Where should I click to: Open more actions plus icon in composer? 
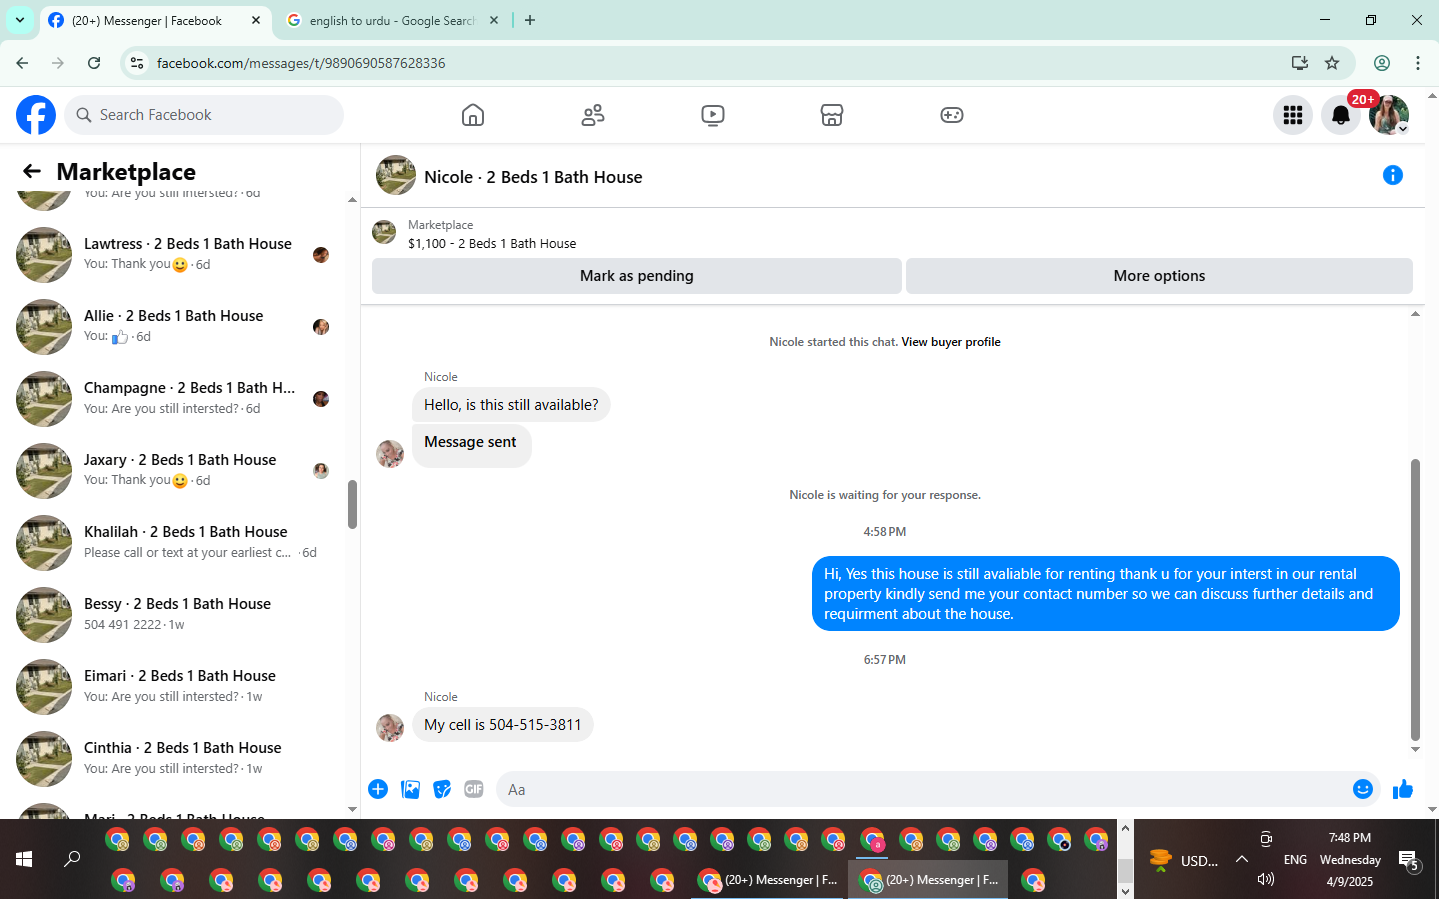378,789
